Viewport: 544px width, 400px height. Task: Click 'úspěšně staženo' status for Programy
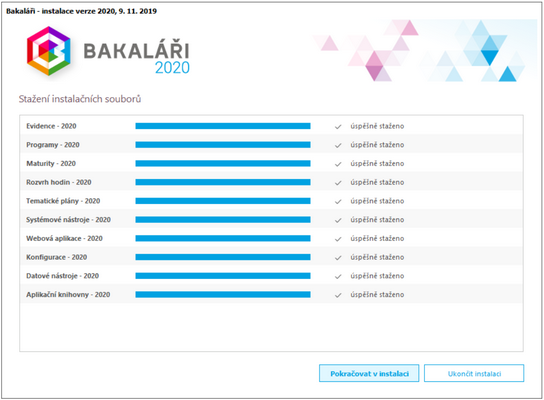coord(377,145)
